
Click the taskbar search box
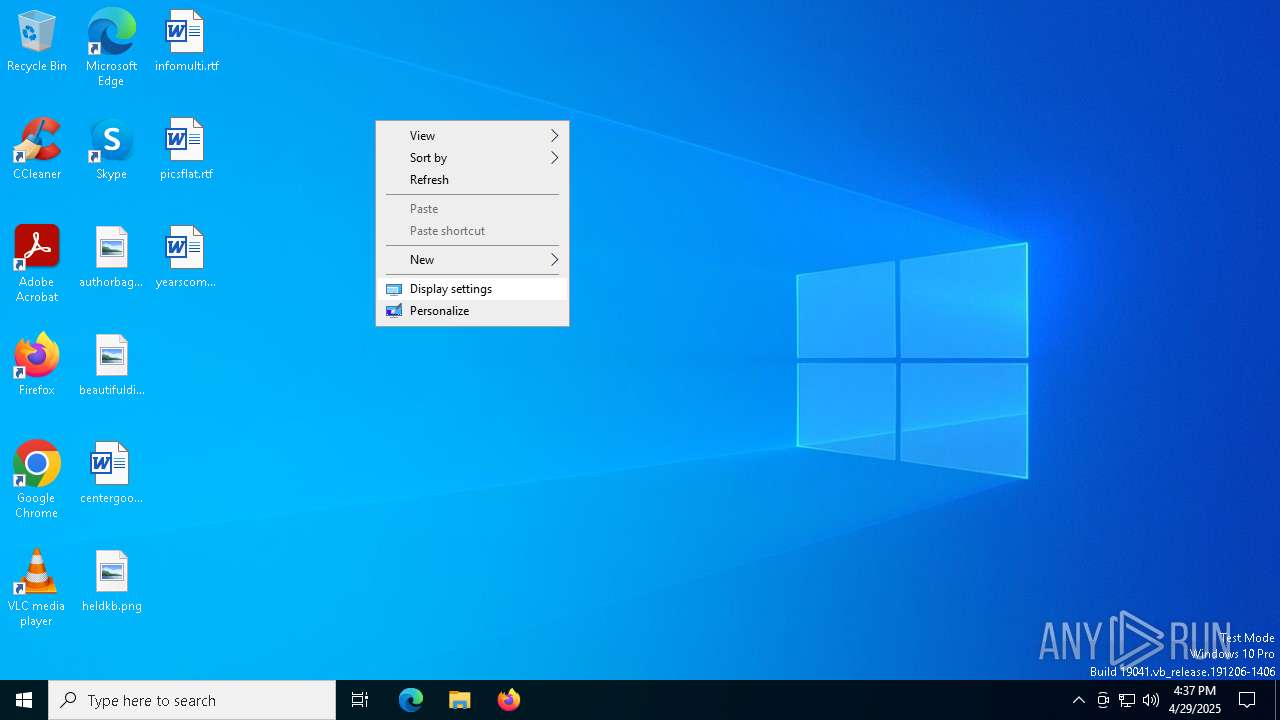coord(192,700)
